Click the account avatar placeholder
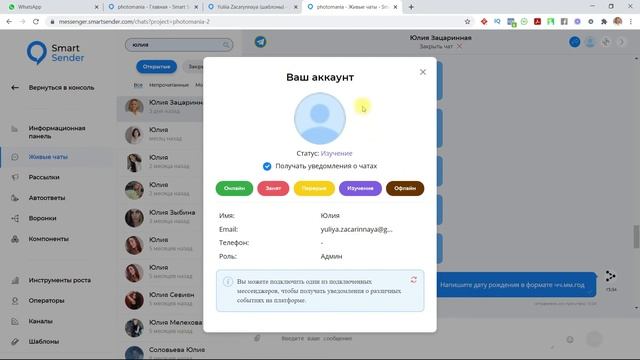 (x=320, y=118)
